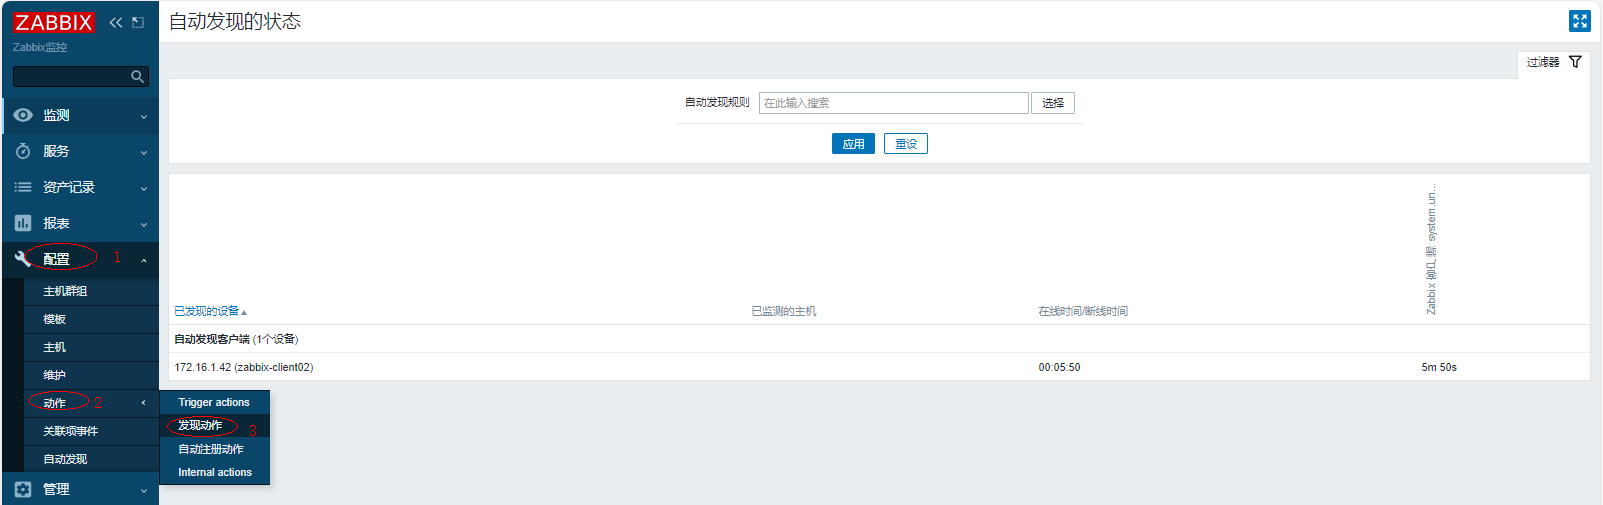Toggle kiosk fullscreen mode icon
1603x505 pixels.
coord(1580,21)
